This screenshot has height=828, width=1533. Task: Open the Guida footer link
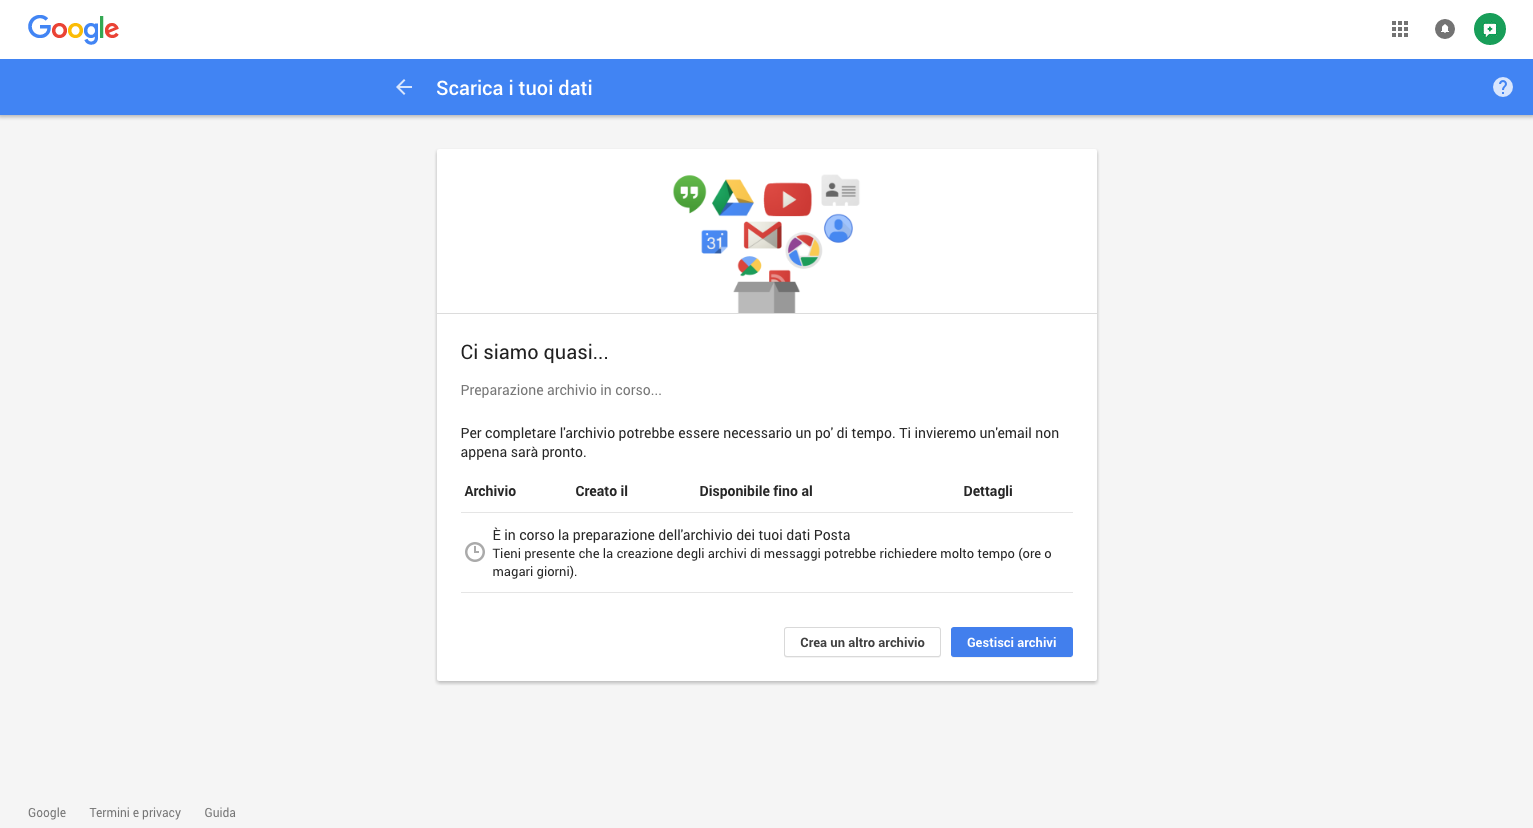coord(220,813)
